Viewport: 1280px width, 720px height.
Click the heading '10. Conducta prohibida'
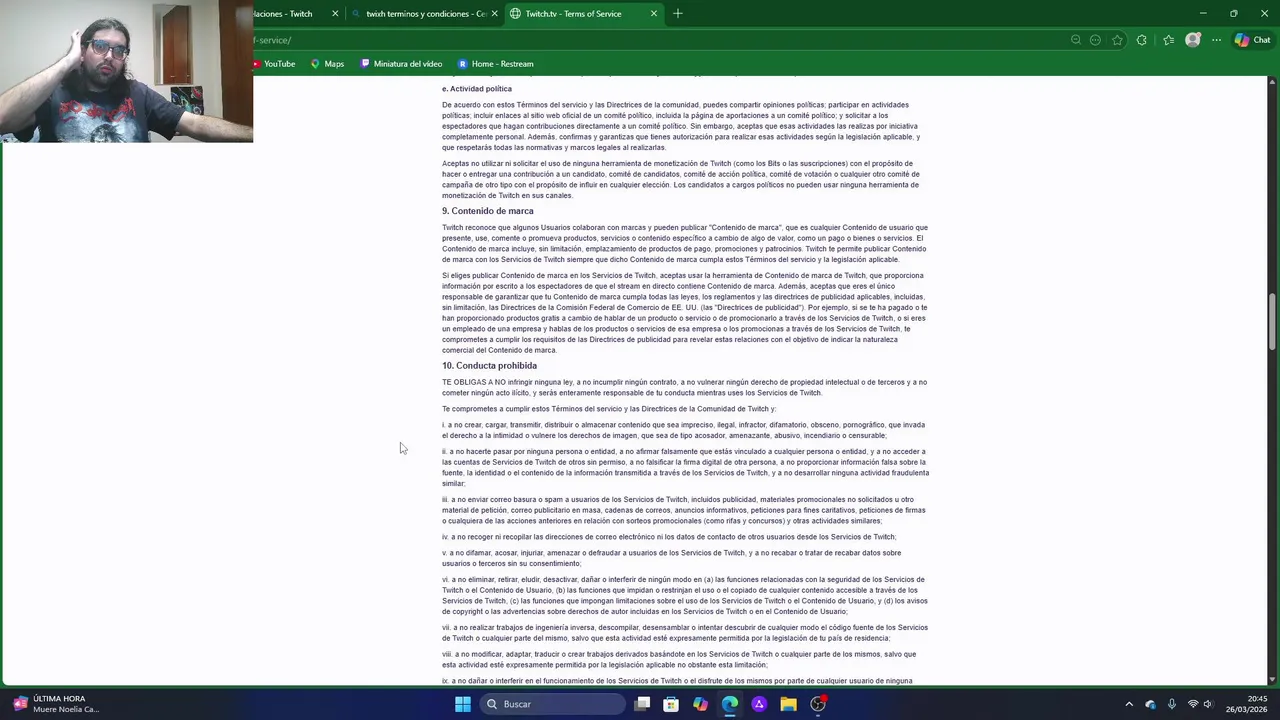[489, 366]
